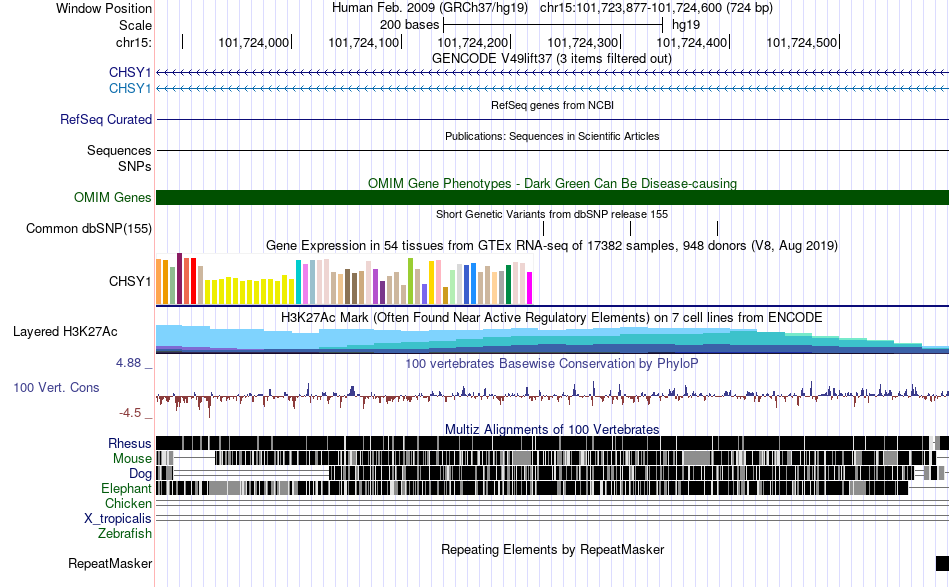Click the 100 Vert. Cons track label
The image size is (950, 587).
[x=56, y=387]
